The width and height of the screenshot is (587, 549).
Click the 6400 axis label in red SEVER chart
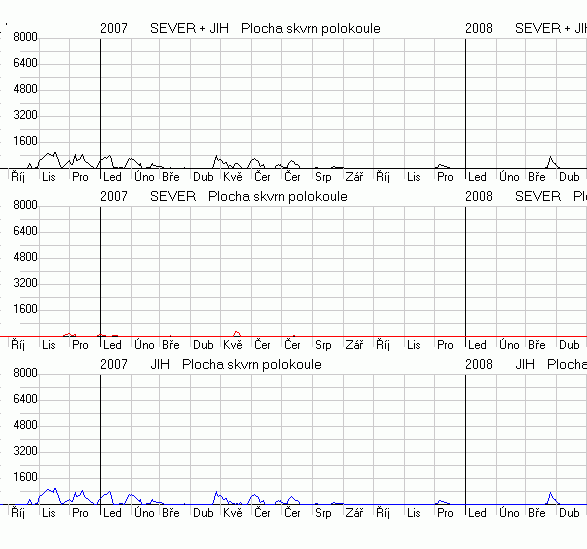tap(25, 231)
